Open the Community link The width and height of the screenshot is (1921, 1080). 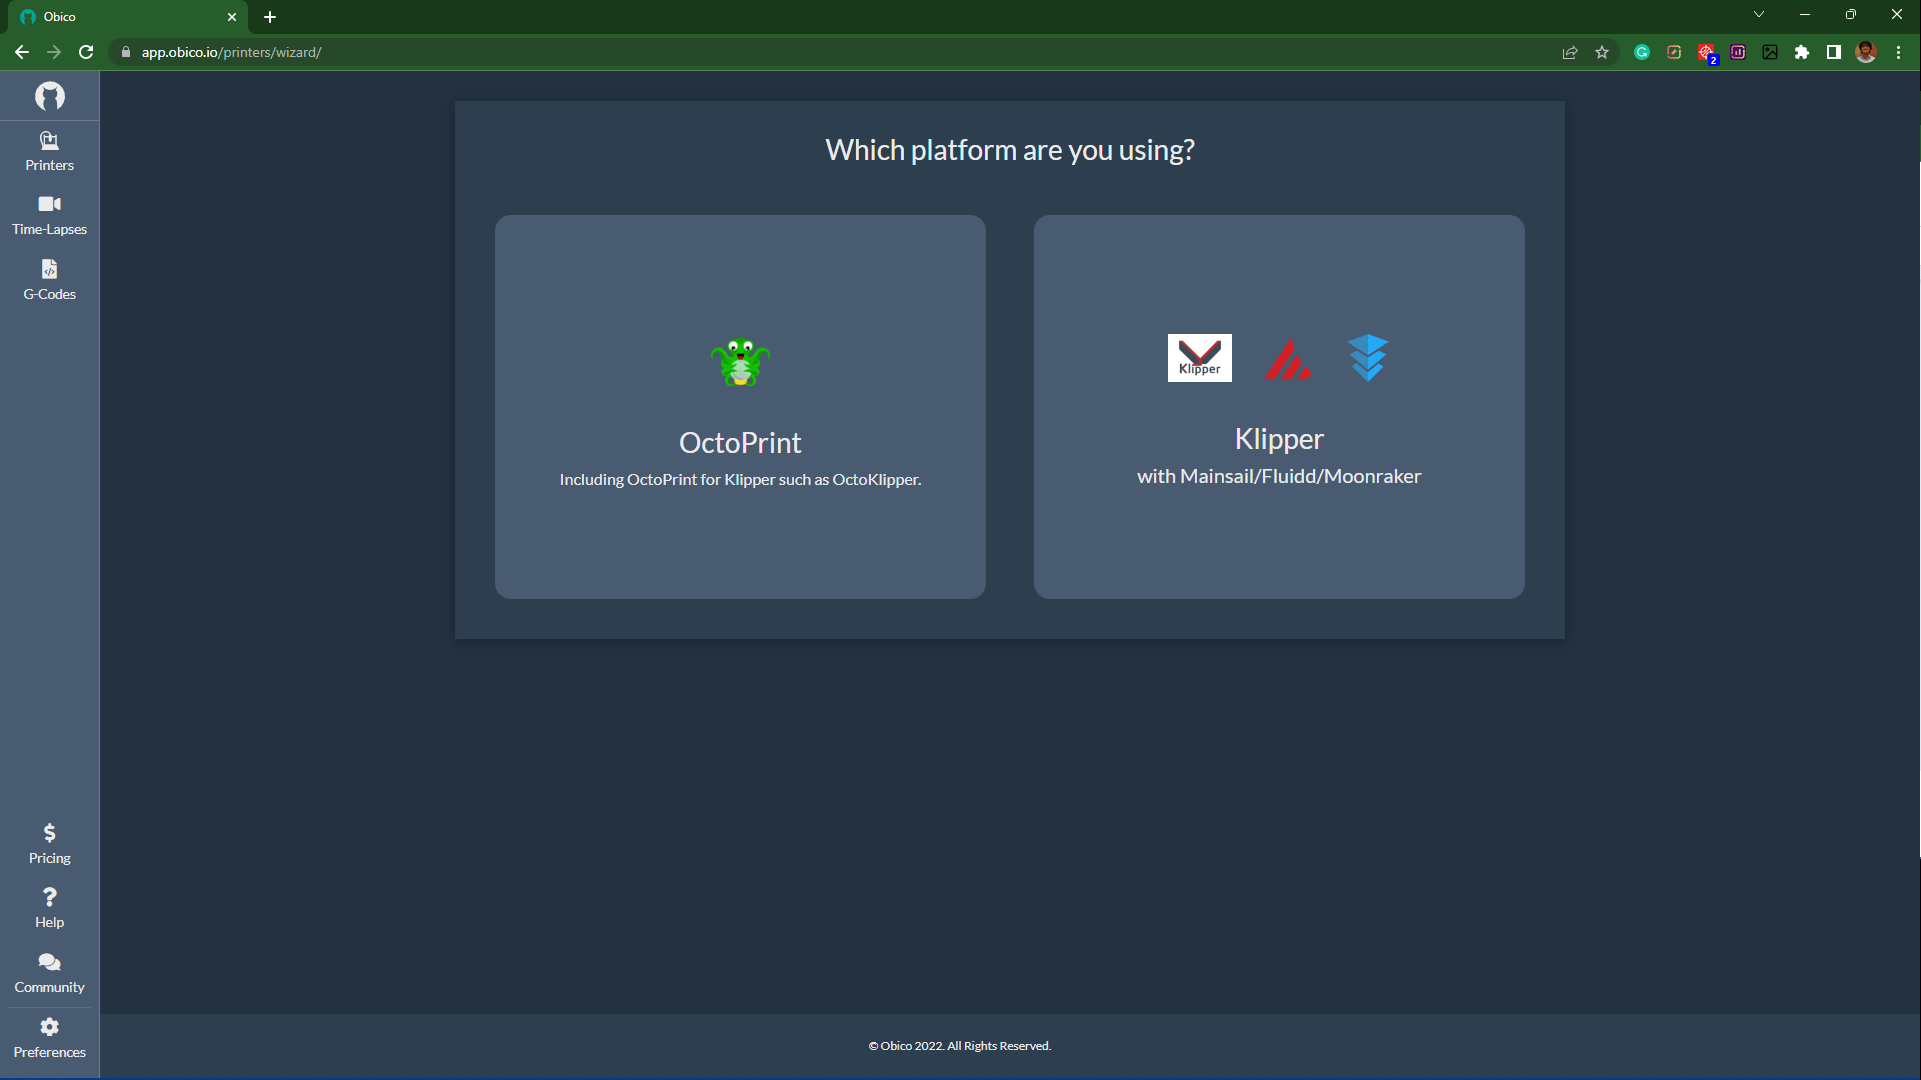coord(49,974)
